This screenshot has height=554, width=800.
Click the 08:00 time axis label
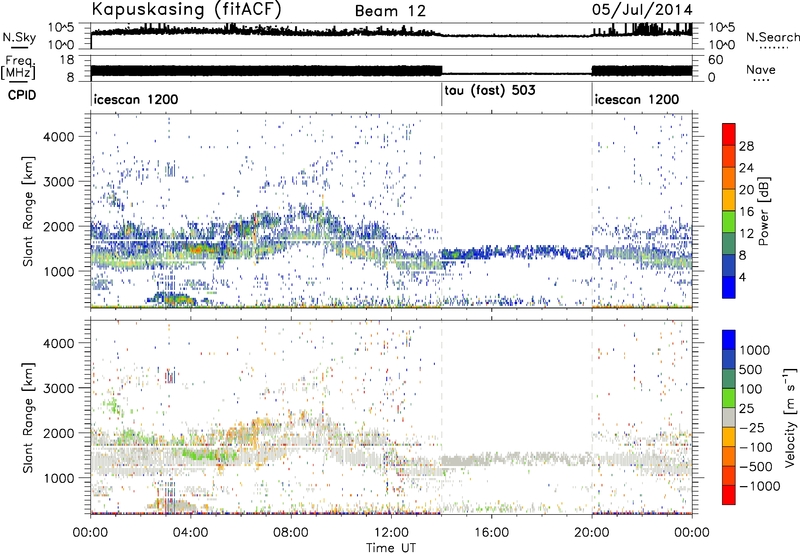(290, 533)
